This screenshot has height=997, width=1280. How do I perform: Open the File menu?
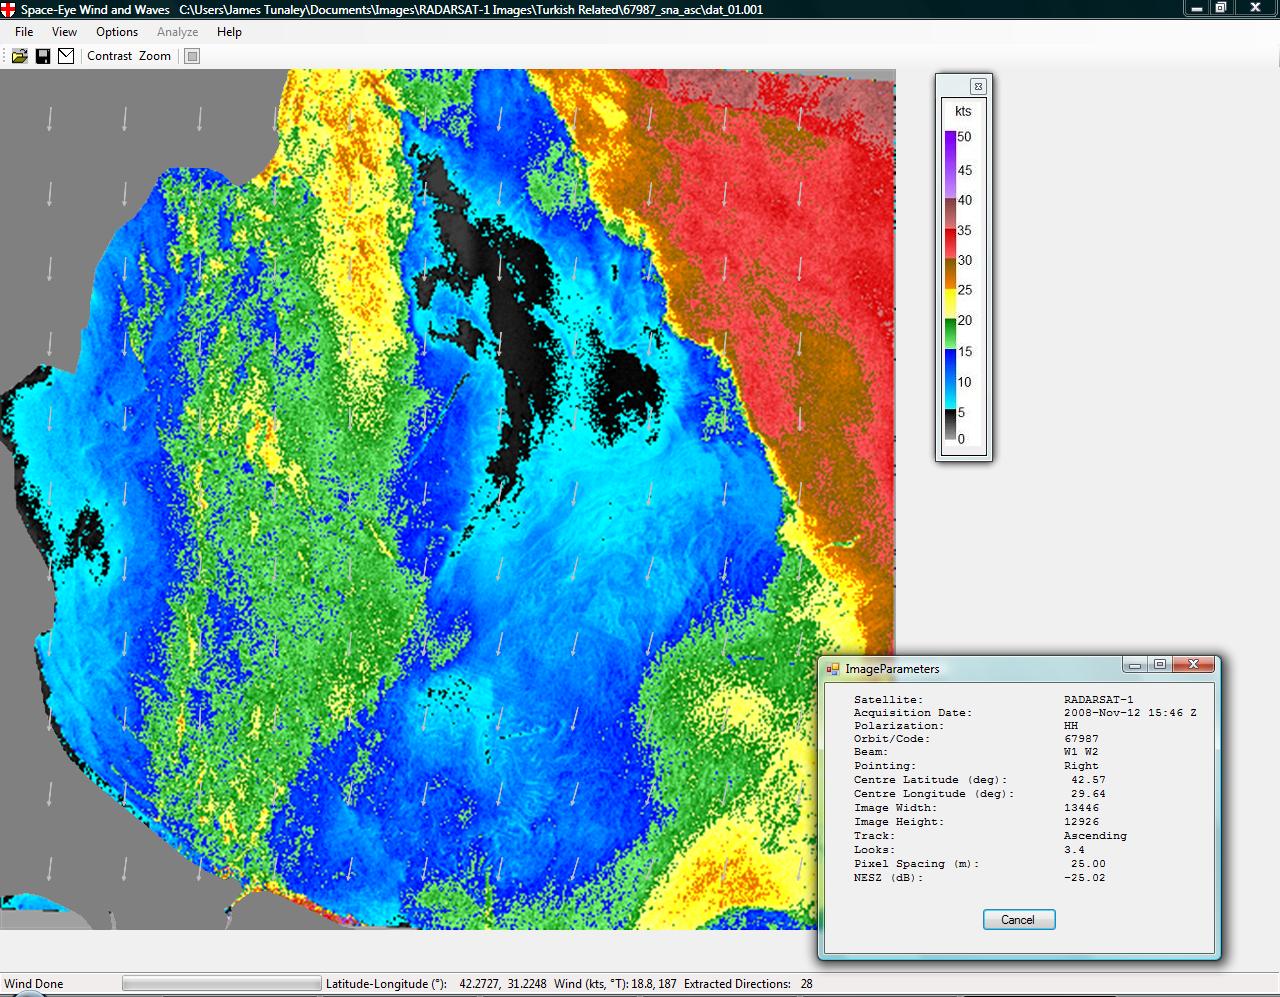pos(24,32)
